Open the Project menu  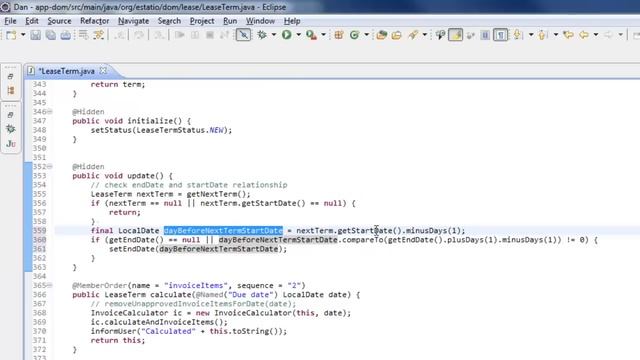(x=202, y=21)
